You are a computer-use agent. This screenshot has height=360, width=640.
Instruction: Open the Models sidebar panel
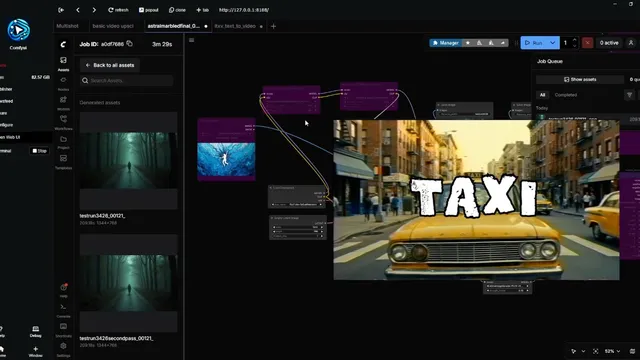(63, 103)
